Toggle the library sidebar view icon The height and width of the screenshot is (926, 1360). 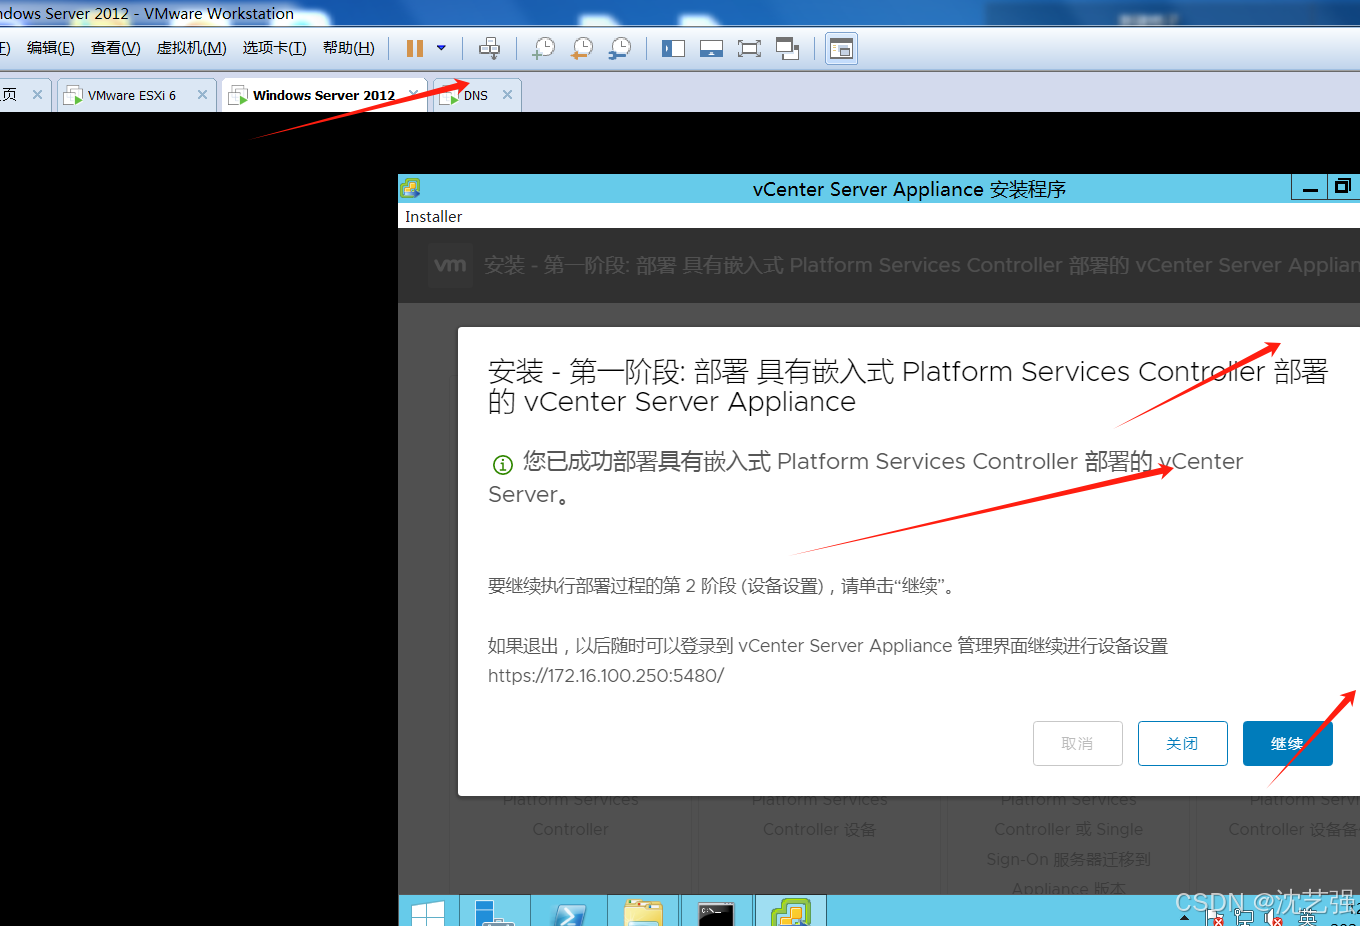click(673, 48)
